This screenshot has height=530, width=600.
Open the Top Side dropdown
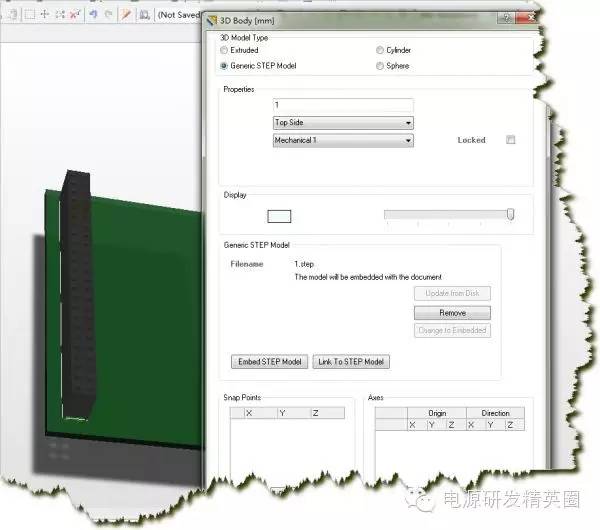coord(343,123)
